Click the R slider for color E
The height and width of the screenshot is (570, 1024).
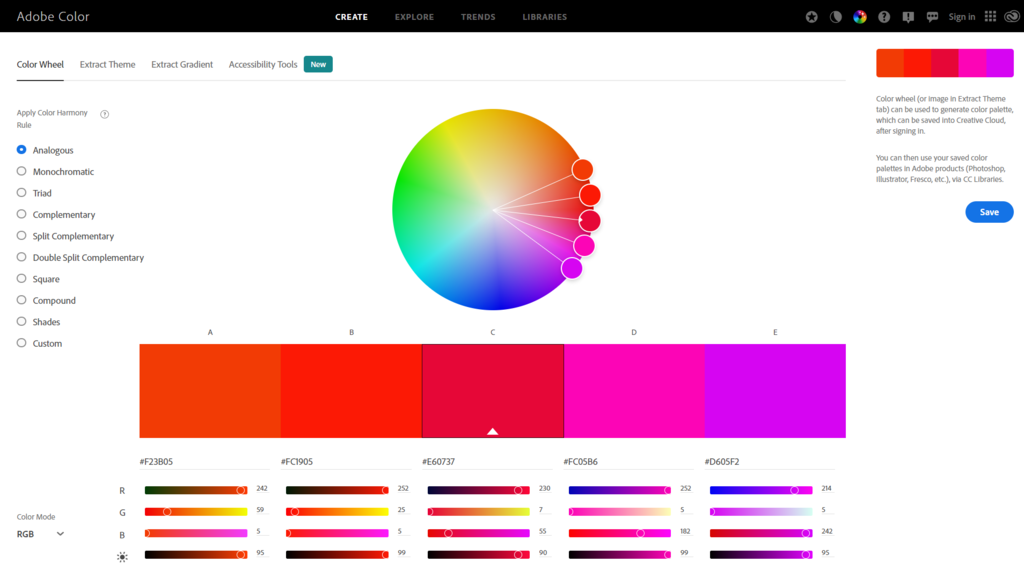[x=761, y=490]
